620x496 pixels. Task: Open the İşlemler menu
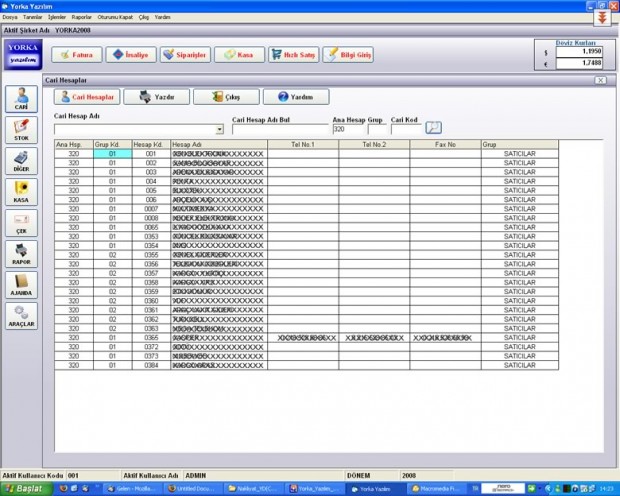tap(57, 17)
